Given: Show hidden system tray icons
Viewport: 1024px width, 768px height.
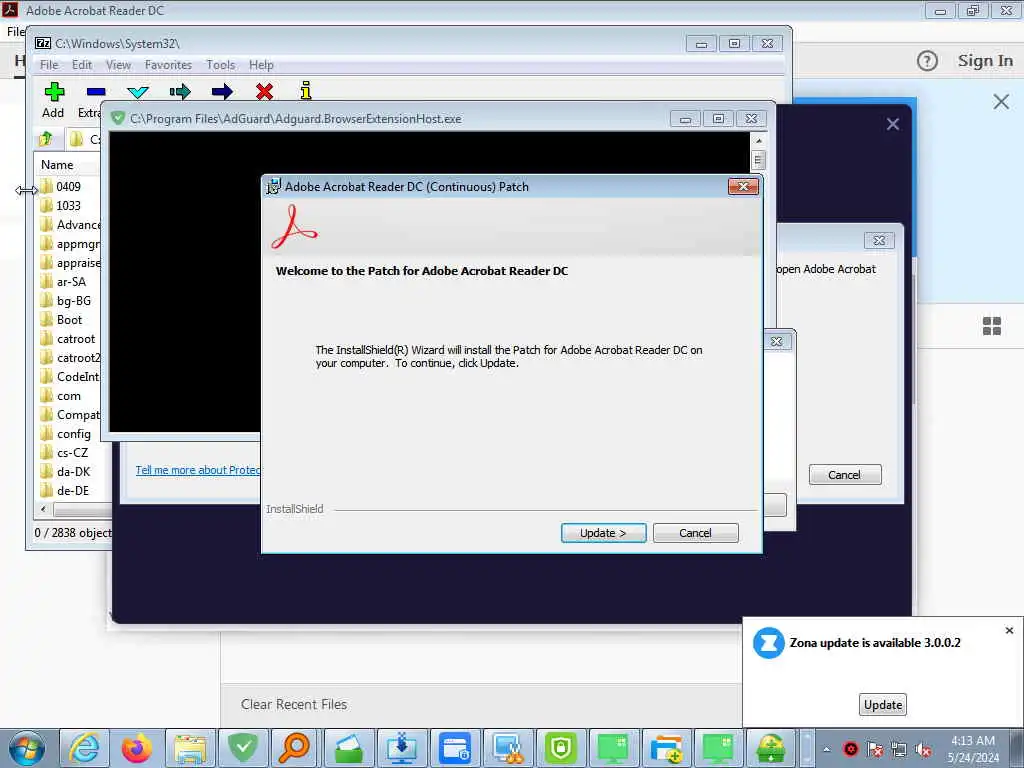Looking at the screenshot, I should (826, 750).
